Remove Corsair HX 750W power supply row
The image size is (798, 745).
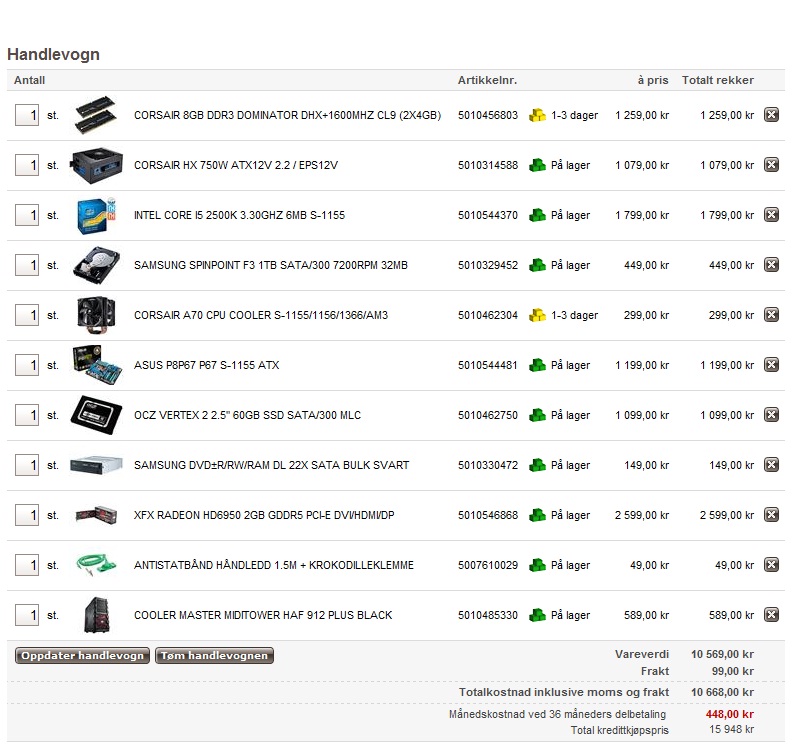pyautogui.click(x=772, y=164)
